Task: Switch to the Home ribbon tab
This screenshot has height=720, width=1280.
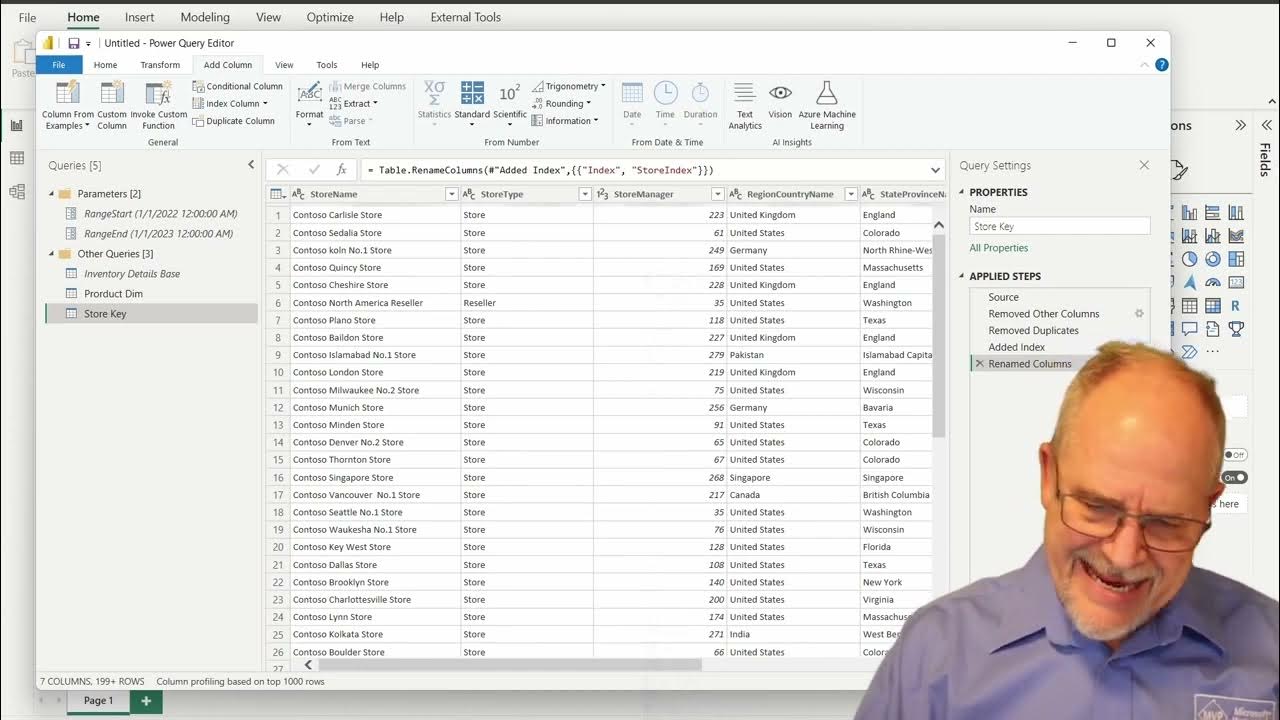Action: (x=105, y=65)
